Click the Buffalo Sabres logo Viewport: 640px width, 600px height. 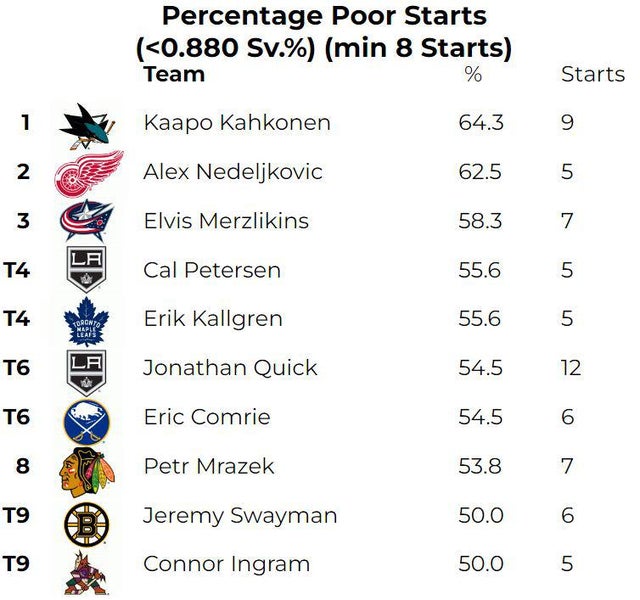tap(88, 417)
